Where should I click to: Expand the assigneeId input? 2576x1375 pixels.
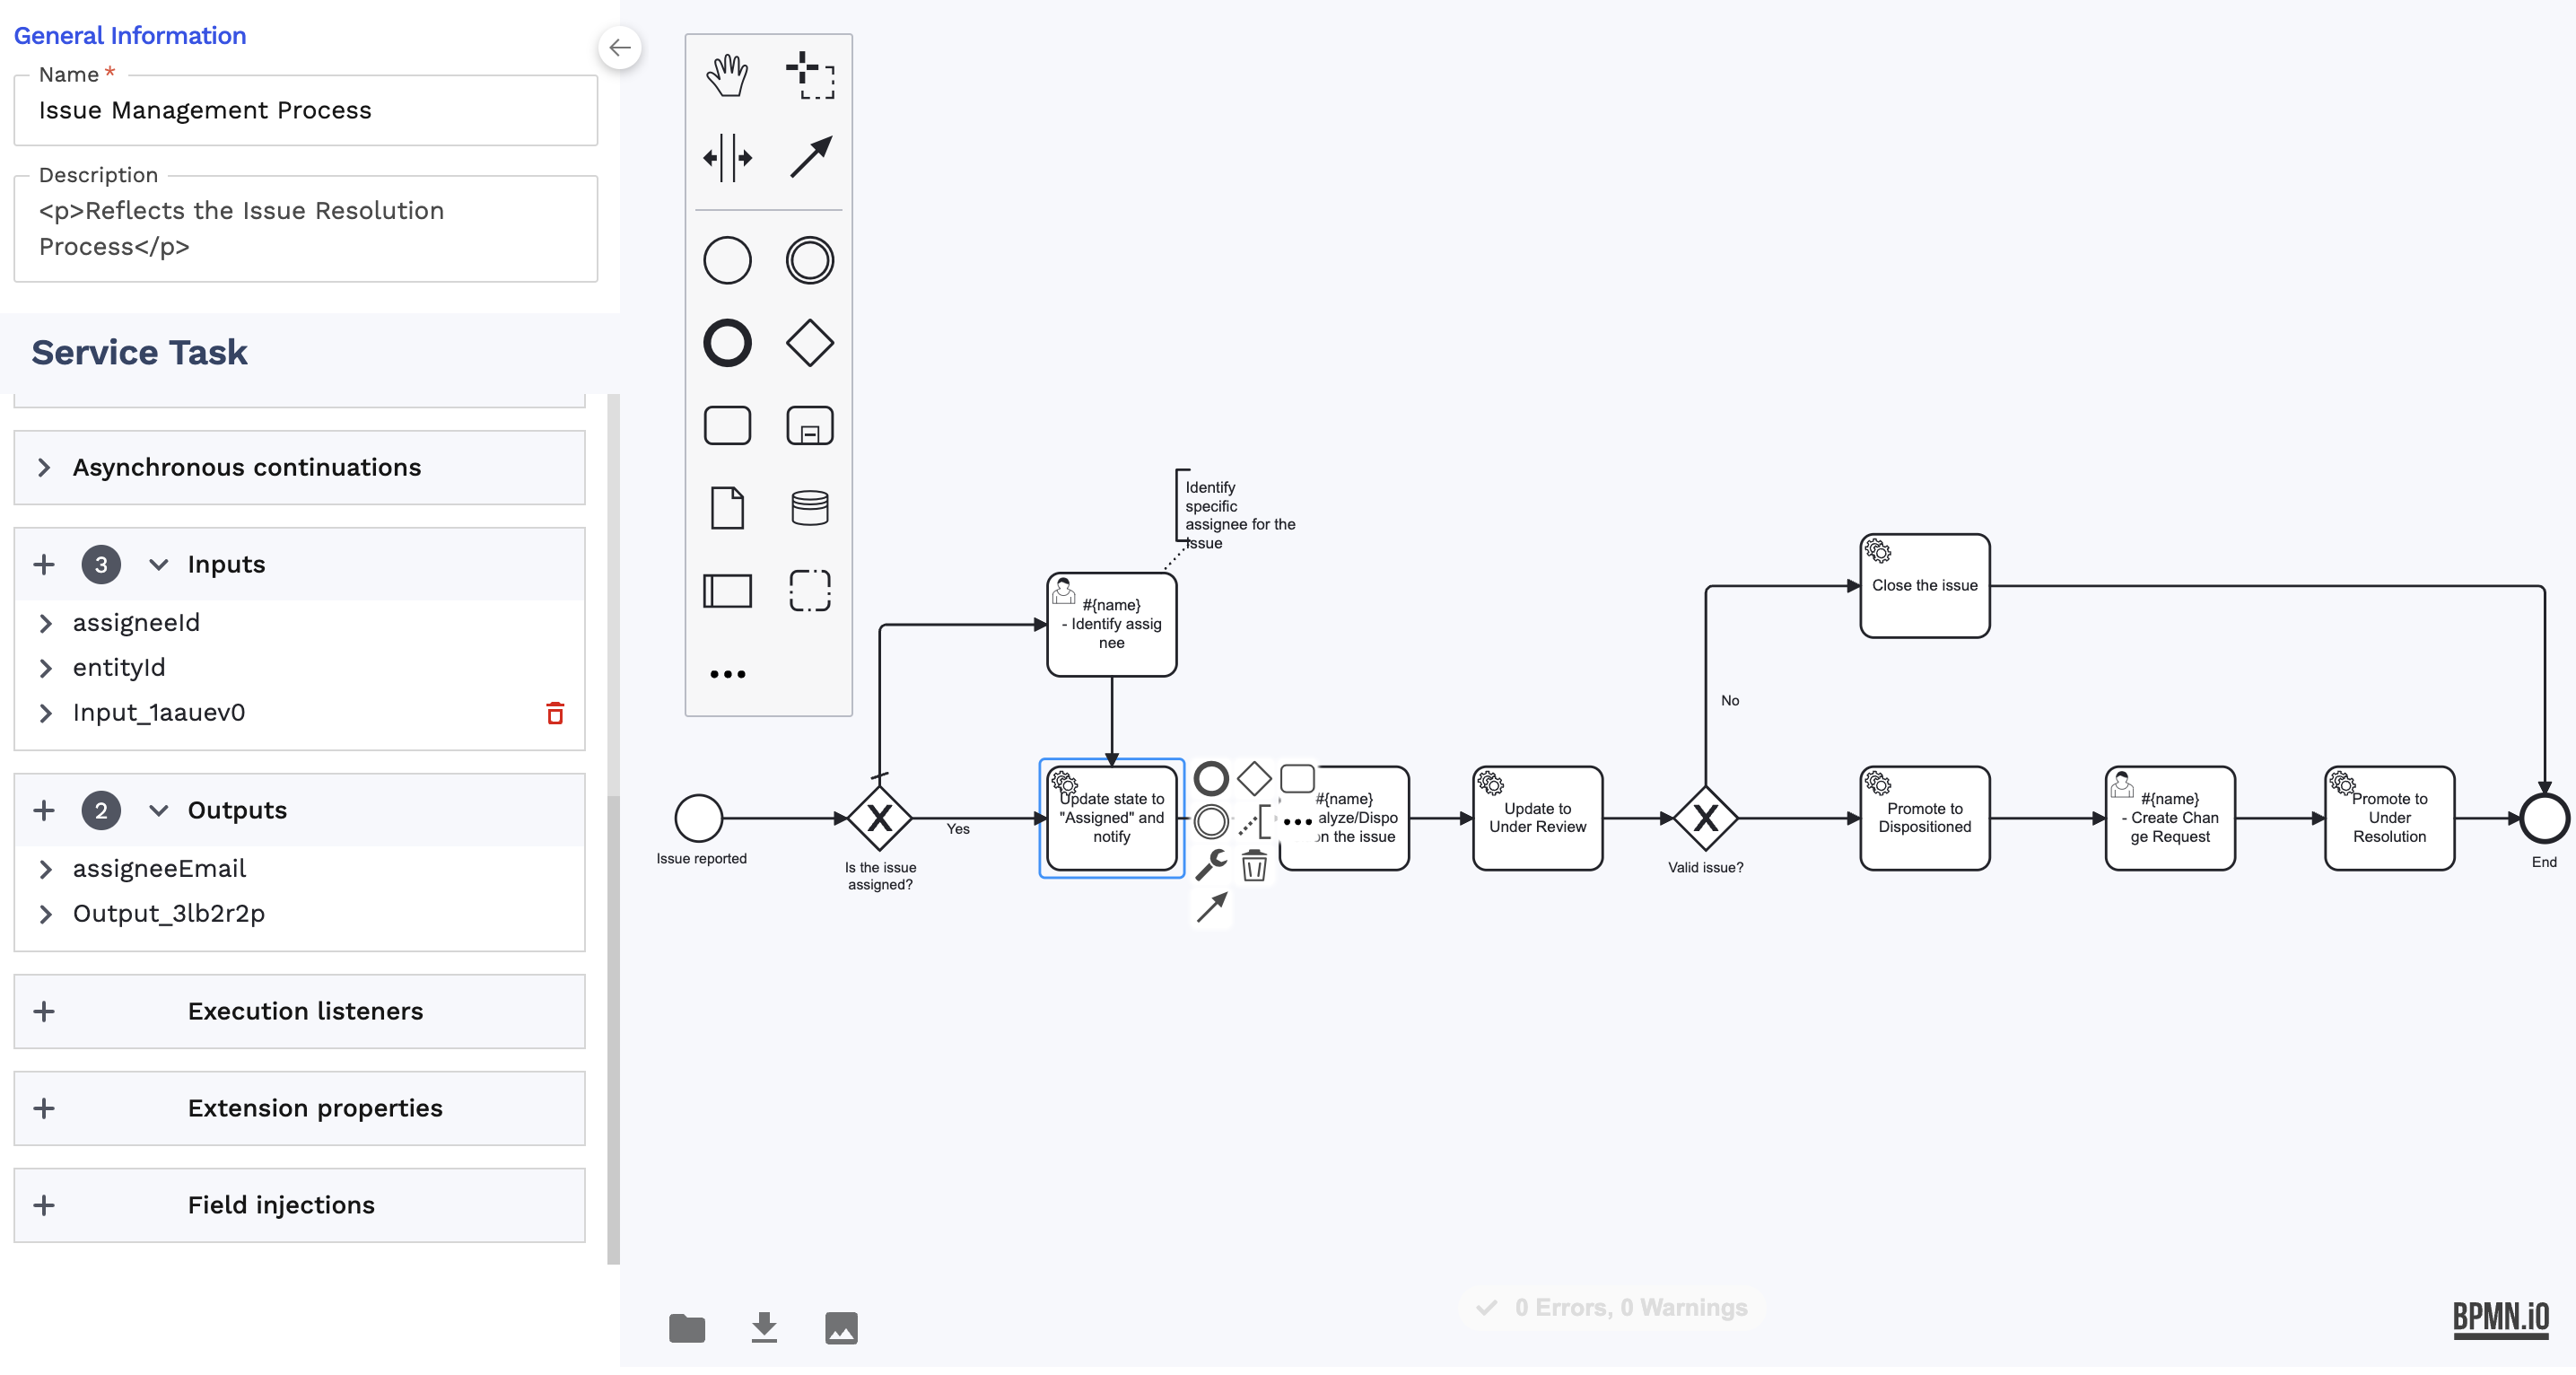45,623
